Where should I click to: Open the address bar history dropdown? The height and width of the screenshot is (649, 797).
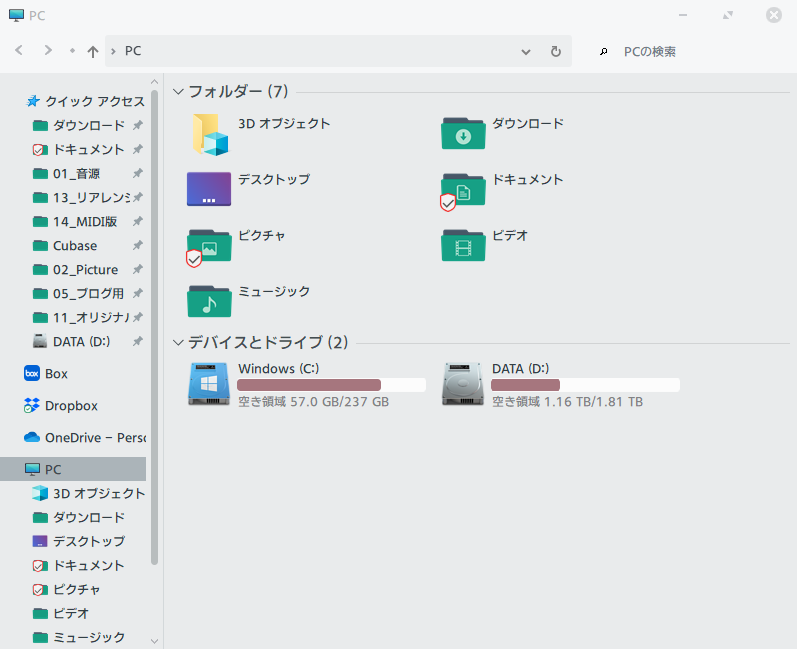click(526, 51)
